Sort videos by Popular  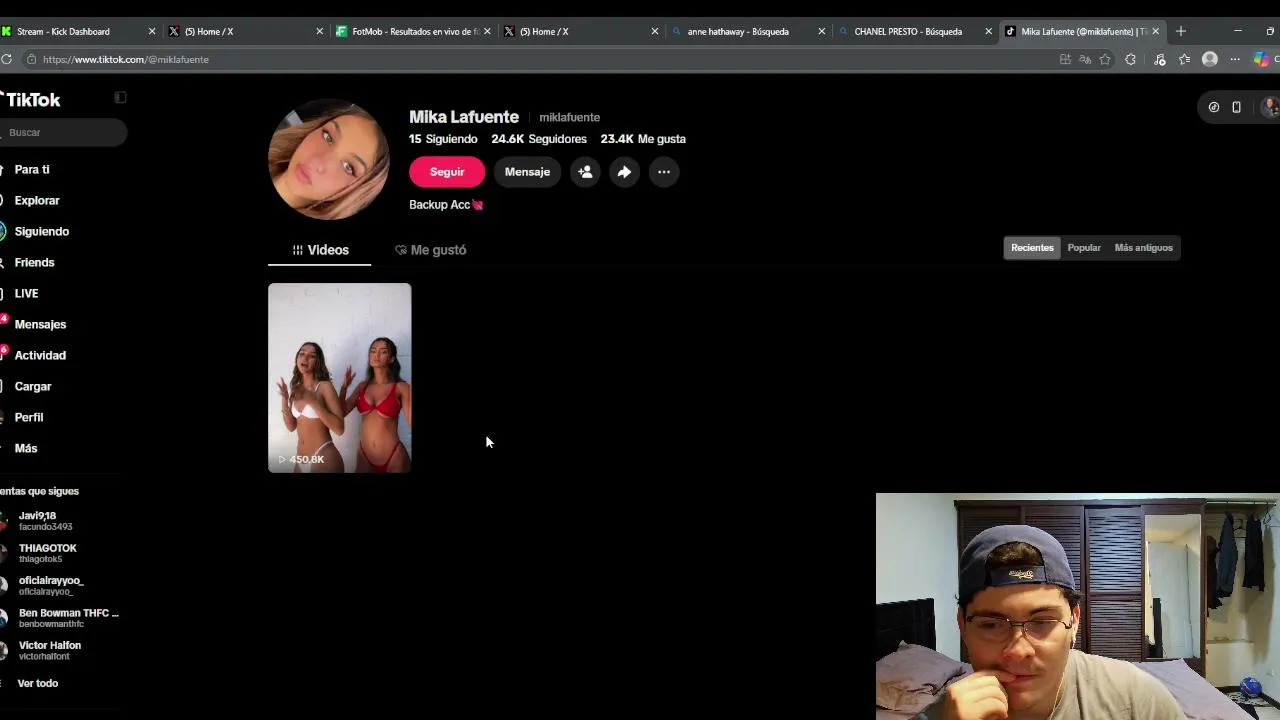click(1084, 248)
